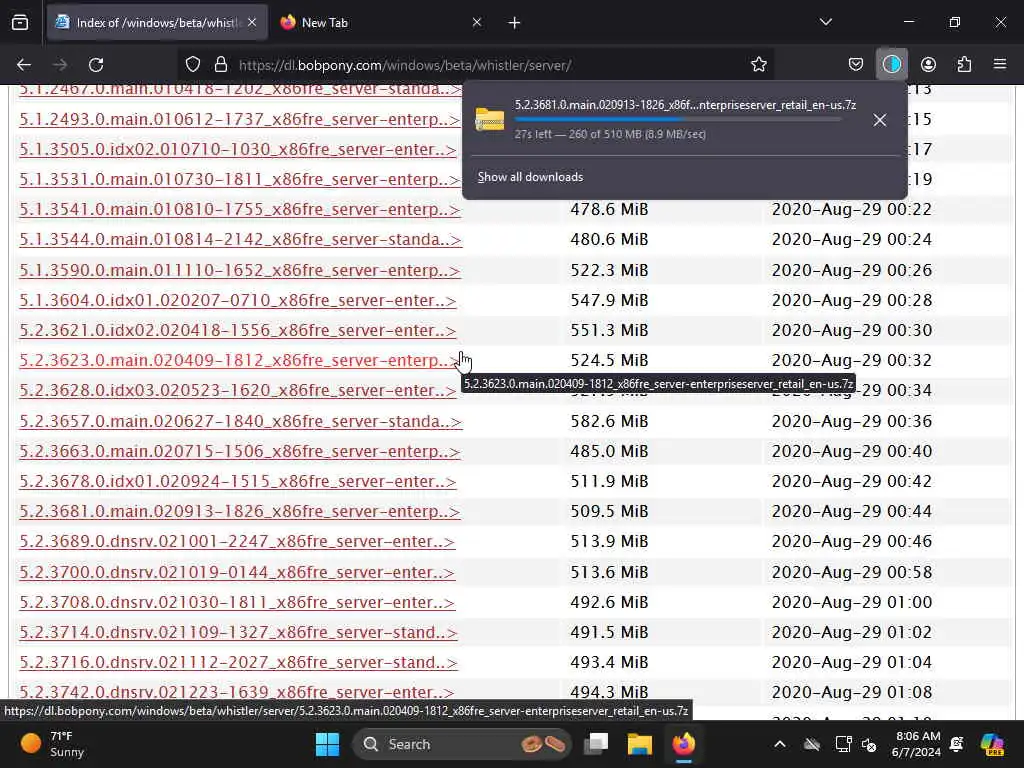Download 5.1.3541.0.main.010810-1755 file
This screenshot has height=768, width=1024.
point(240,210)
